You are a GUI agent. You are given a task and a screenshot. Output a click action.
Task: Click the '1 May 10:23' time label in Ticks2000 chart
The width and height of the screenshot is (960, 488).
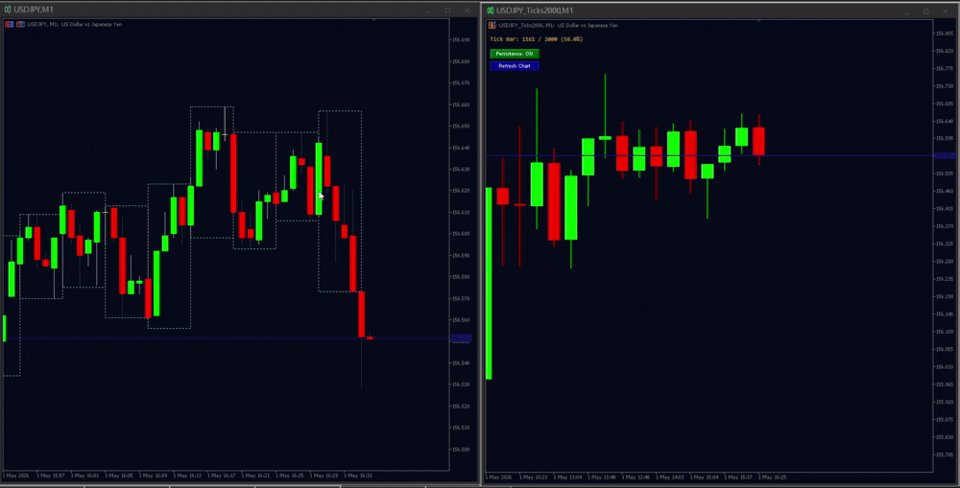(534, 477)
